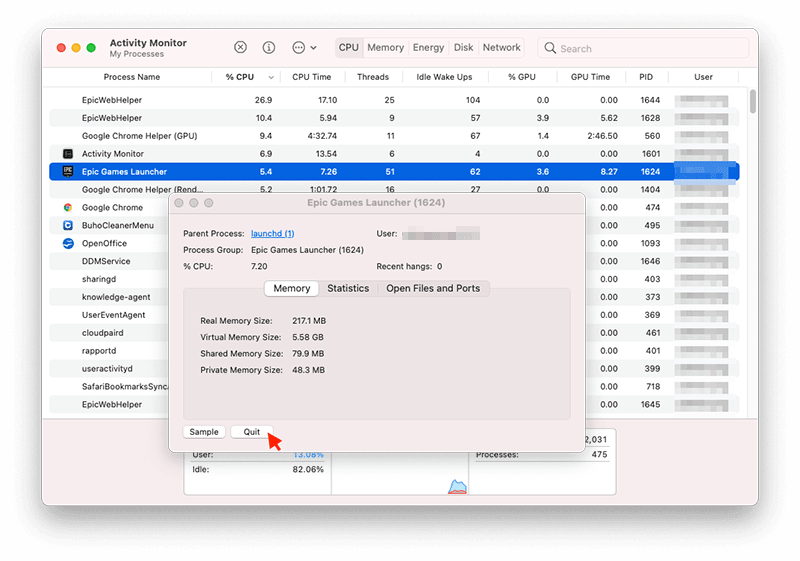Click the BuhoCleanerMenu process icon

click(68, 225)
